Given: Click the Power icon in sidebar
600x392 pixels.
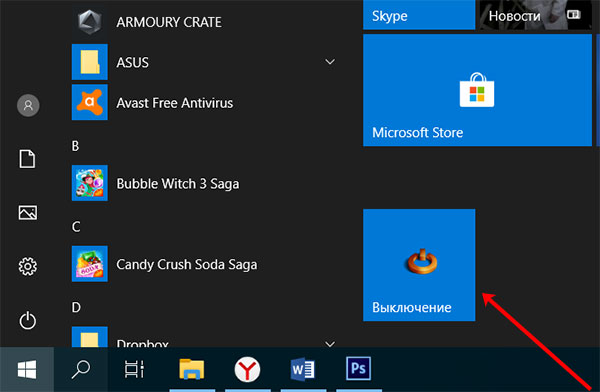Looking at the screenshot, I should pyautogui.click(x=28, y=320).
